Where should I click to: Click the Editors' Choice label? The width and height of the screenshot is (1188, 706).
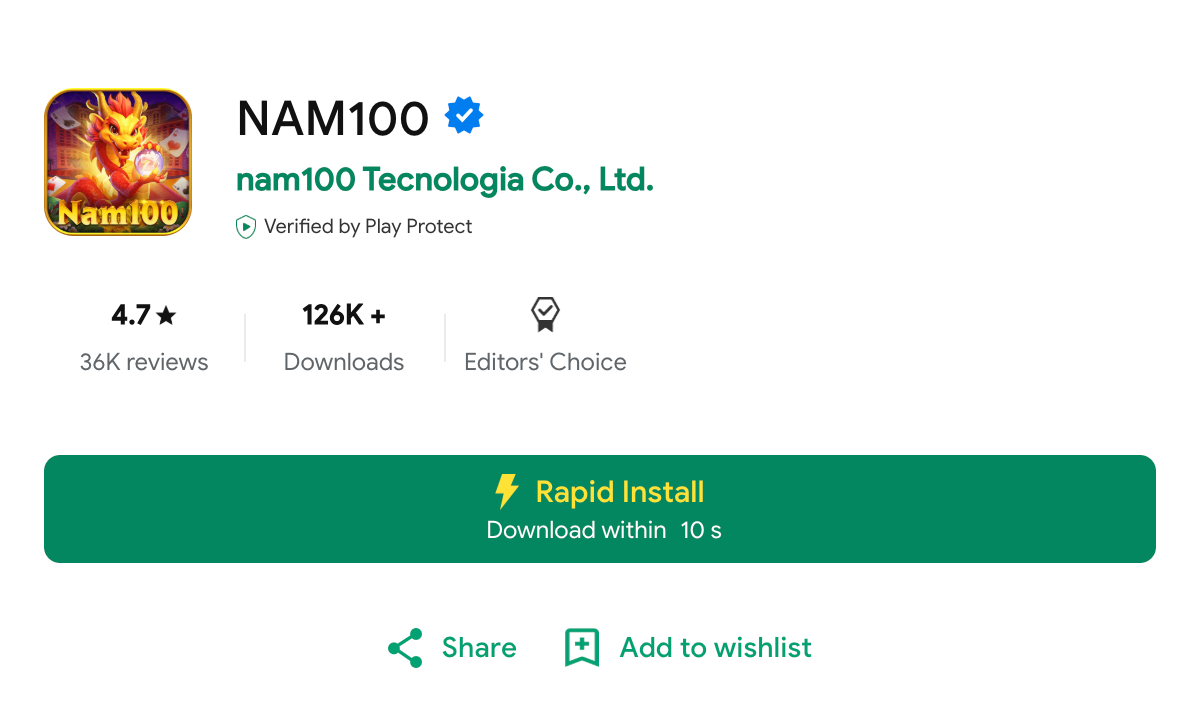pyautogui.click(x=546, y=362)
